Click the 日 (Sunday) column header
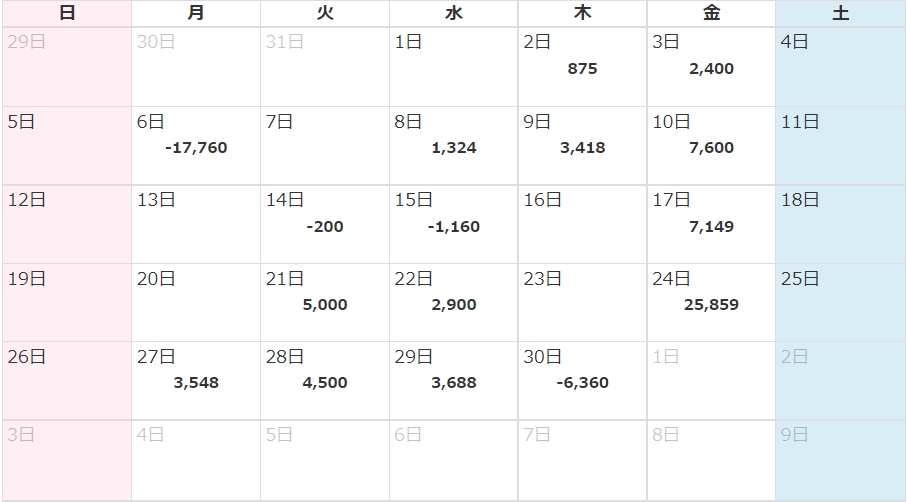The image size is (907, 502). pos(67,13)
